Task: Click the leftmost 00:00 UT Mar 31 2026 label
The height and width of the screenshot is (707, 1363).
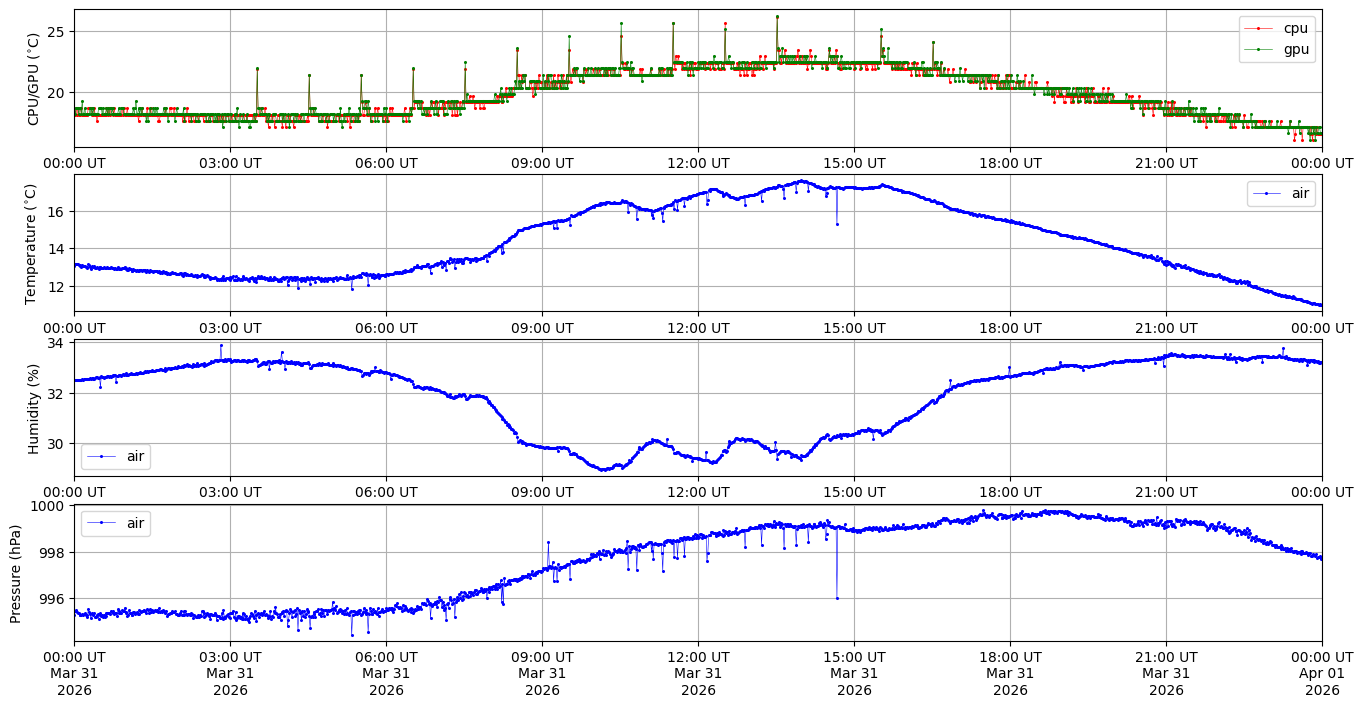Action: tap(74, 673)
